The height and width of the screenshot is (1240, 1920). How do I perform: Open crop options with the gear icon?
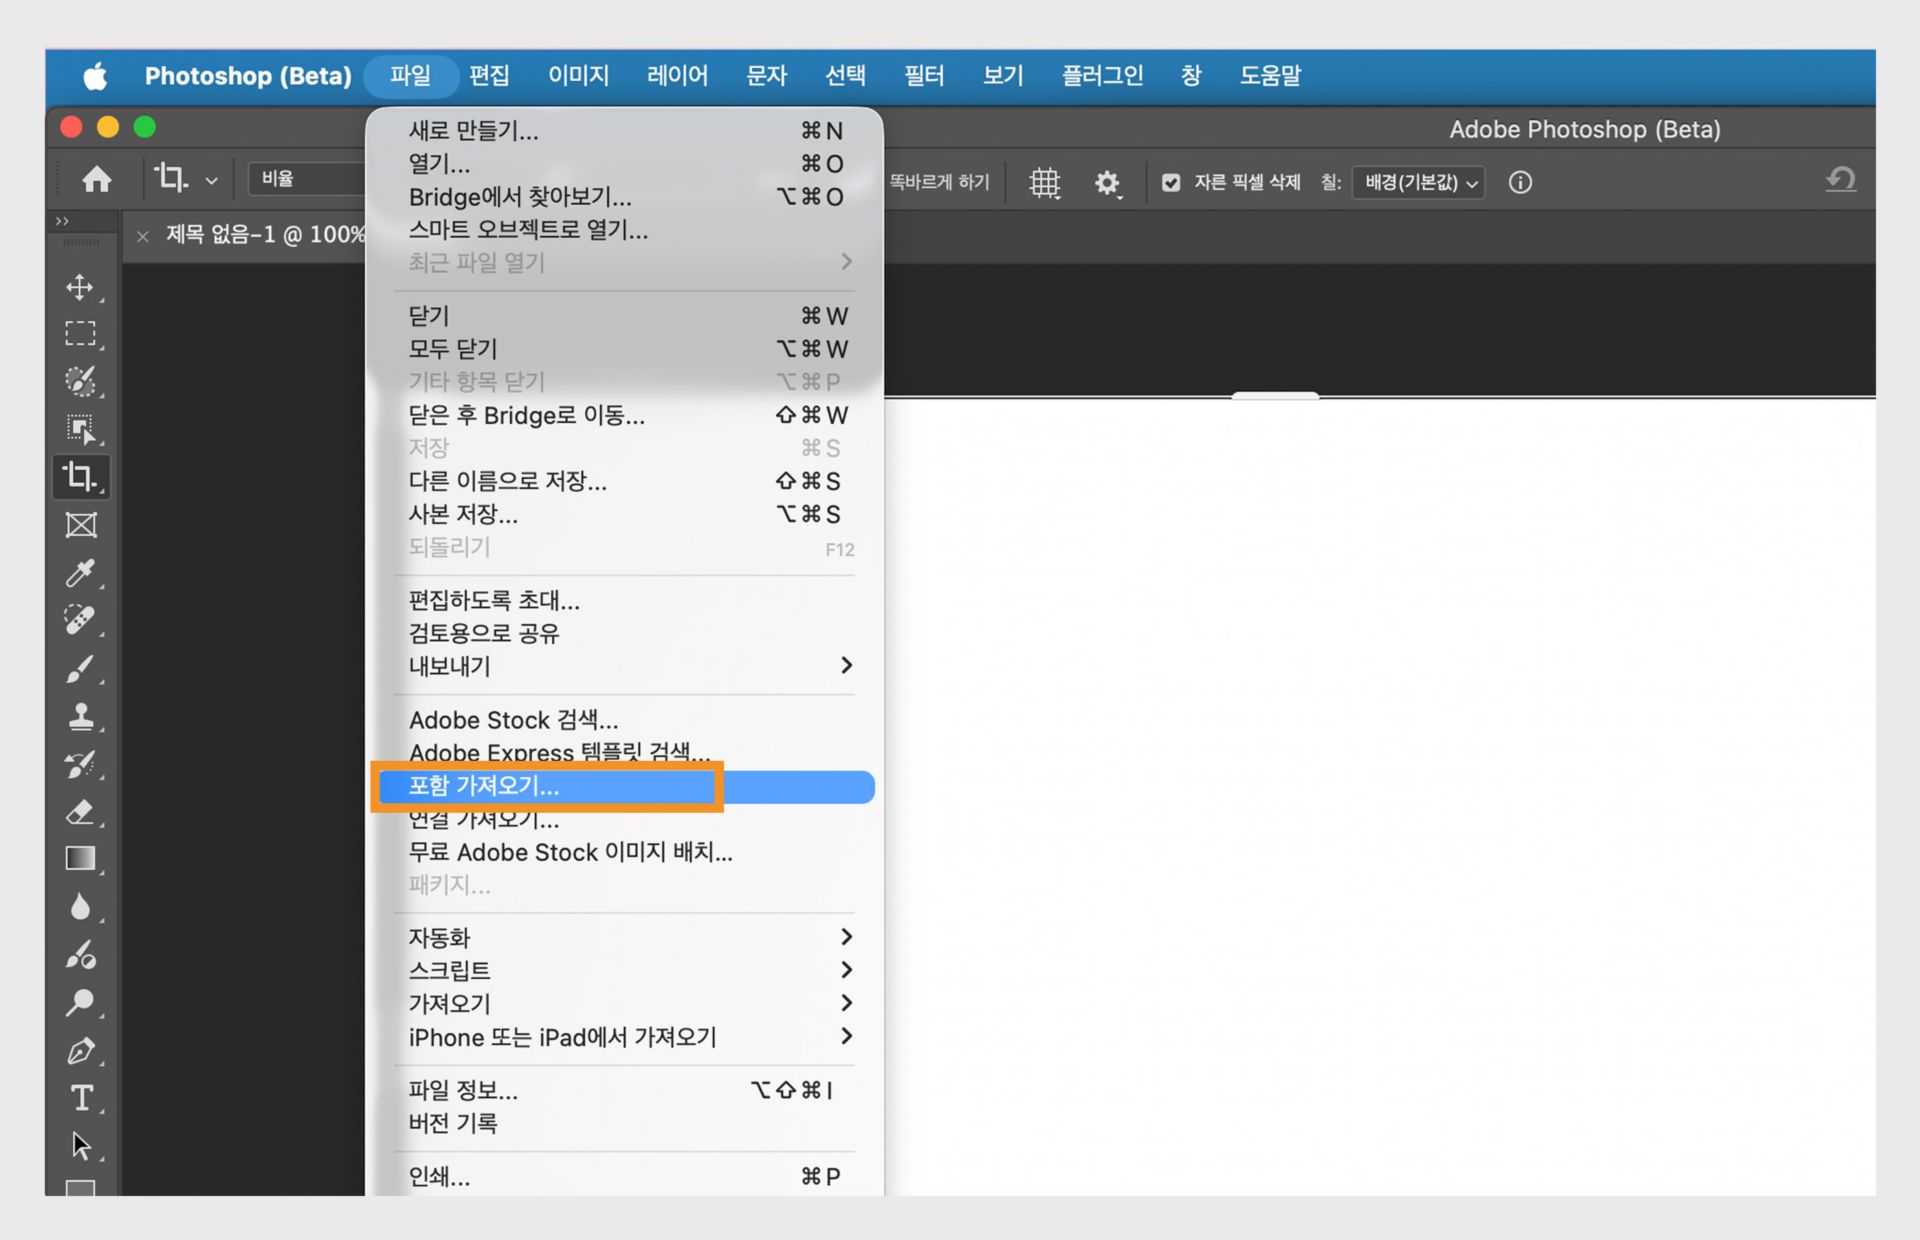(1108, 182)
